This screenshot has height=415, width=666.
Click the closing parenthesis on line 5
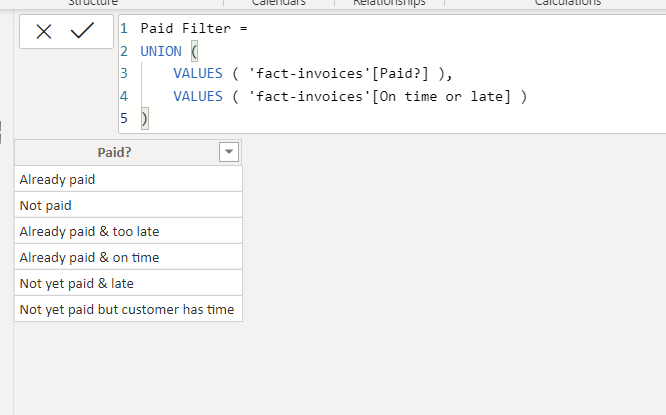144,119
